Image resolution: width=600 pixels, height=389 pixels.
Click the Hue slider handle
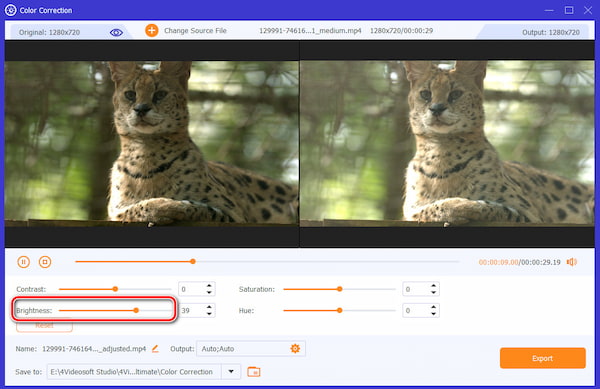pos(339,311)
